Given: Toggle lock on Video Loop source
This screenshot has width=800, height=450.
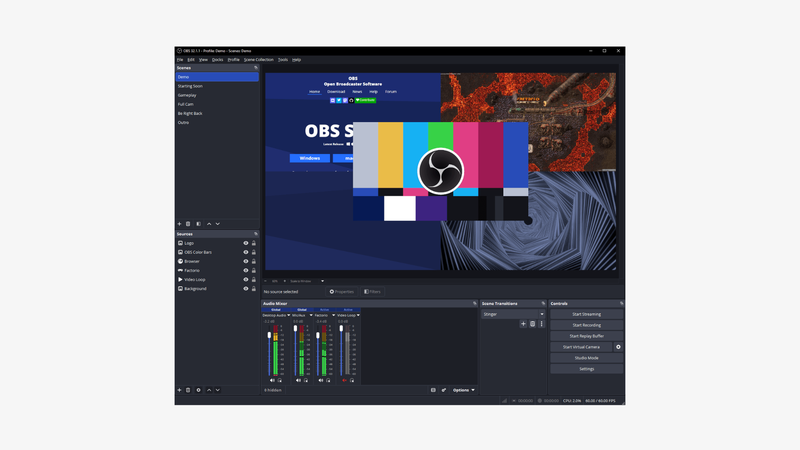Looking at the screenshot, I should click(254, 280).
